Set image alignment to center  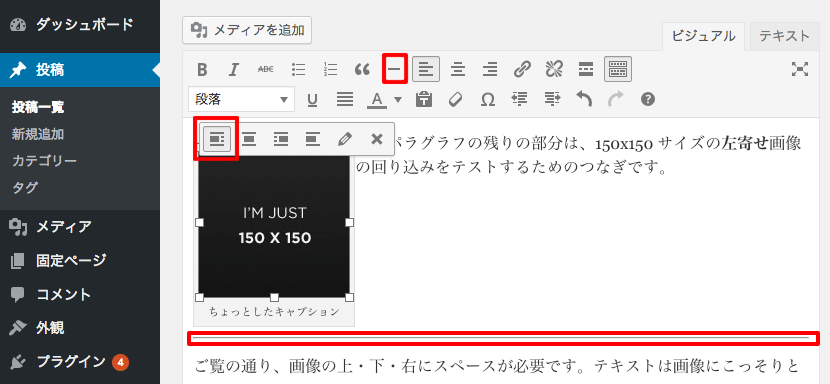click(249, 139)
